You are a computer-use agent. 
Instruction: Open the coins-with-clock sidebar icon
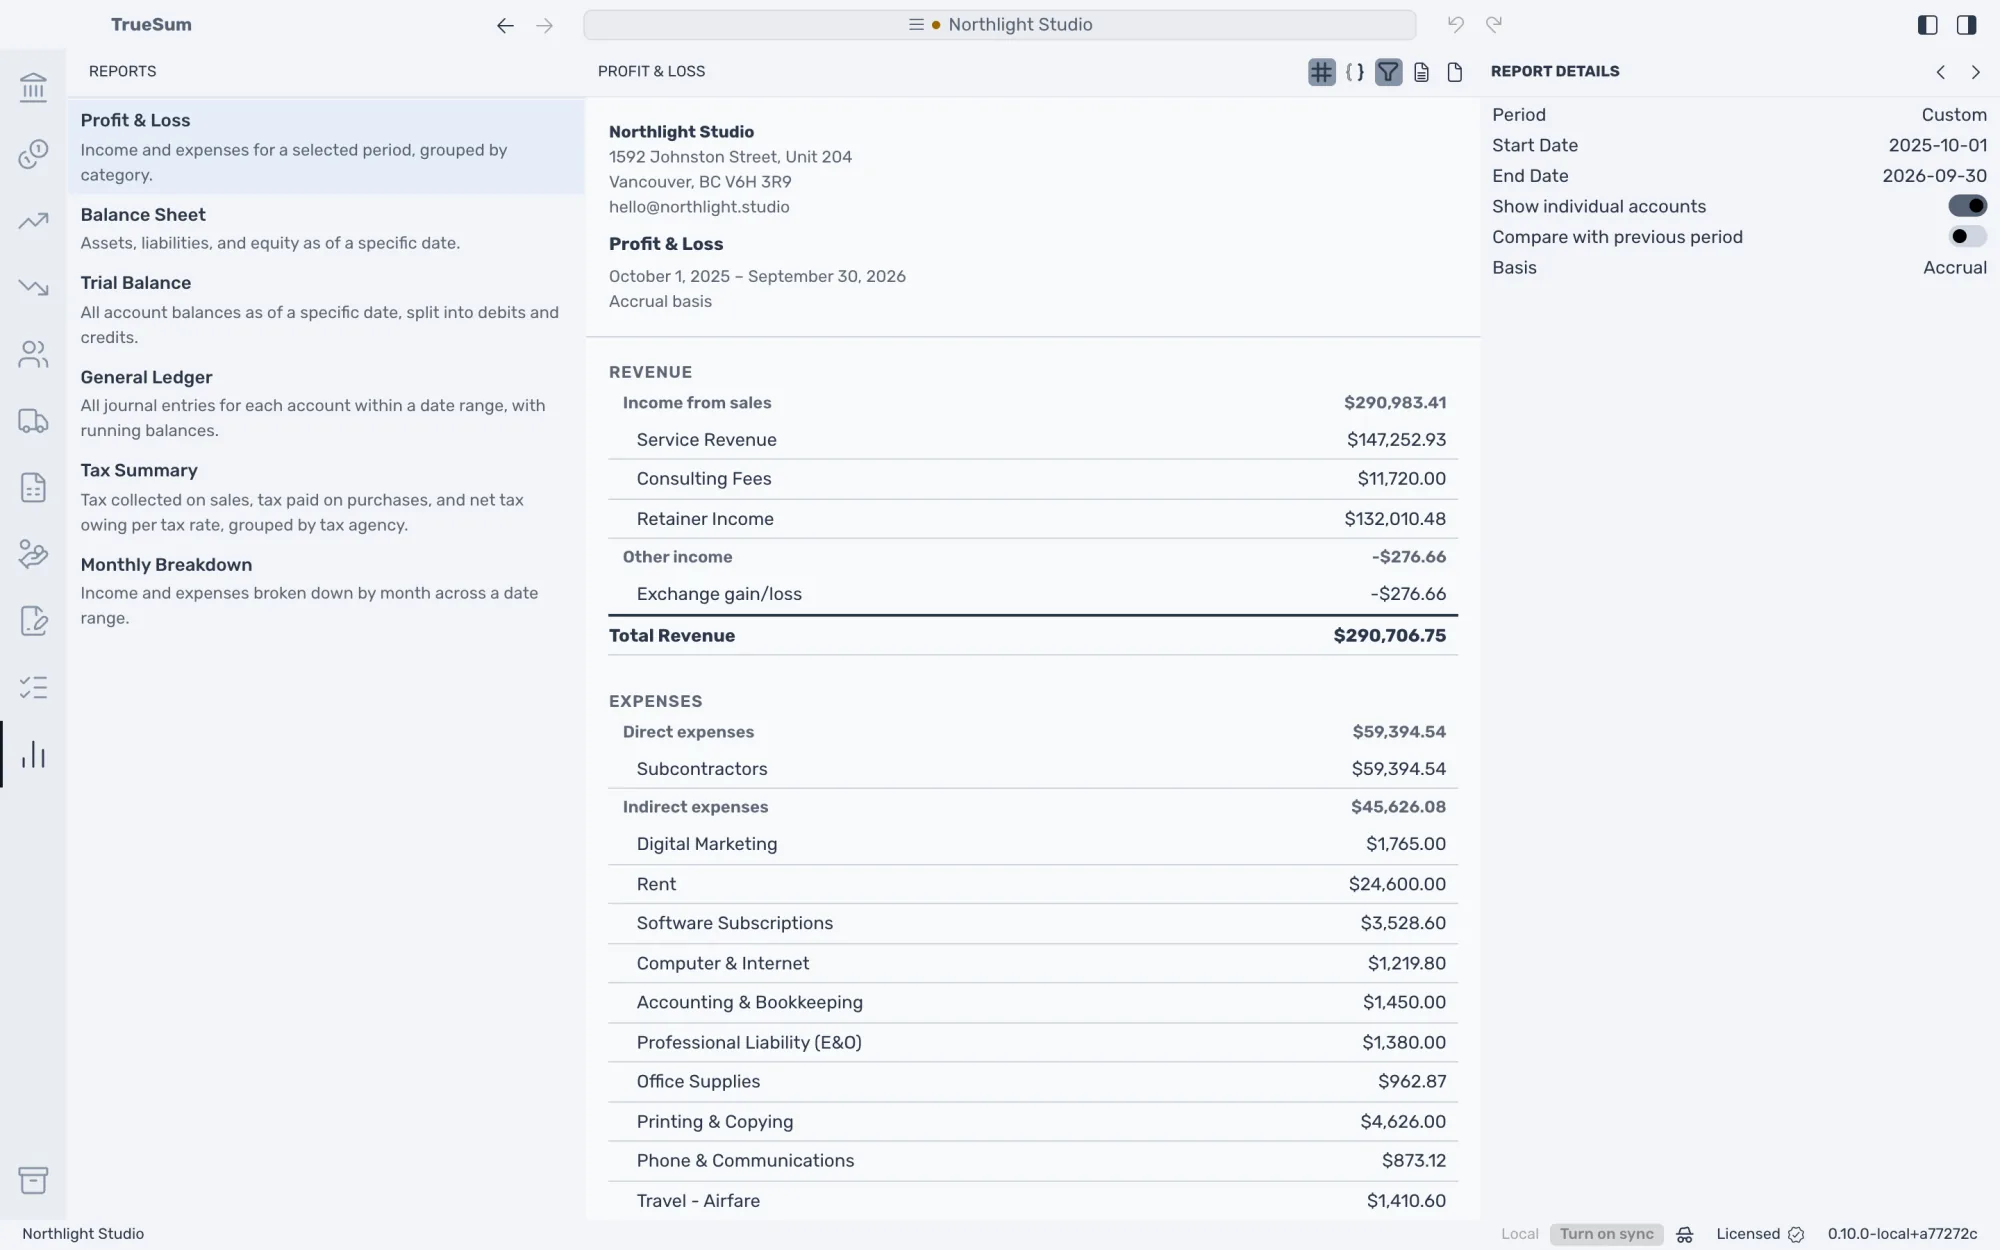(x=33, y=154)
